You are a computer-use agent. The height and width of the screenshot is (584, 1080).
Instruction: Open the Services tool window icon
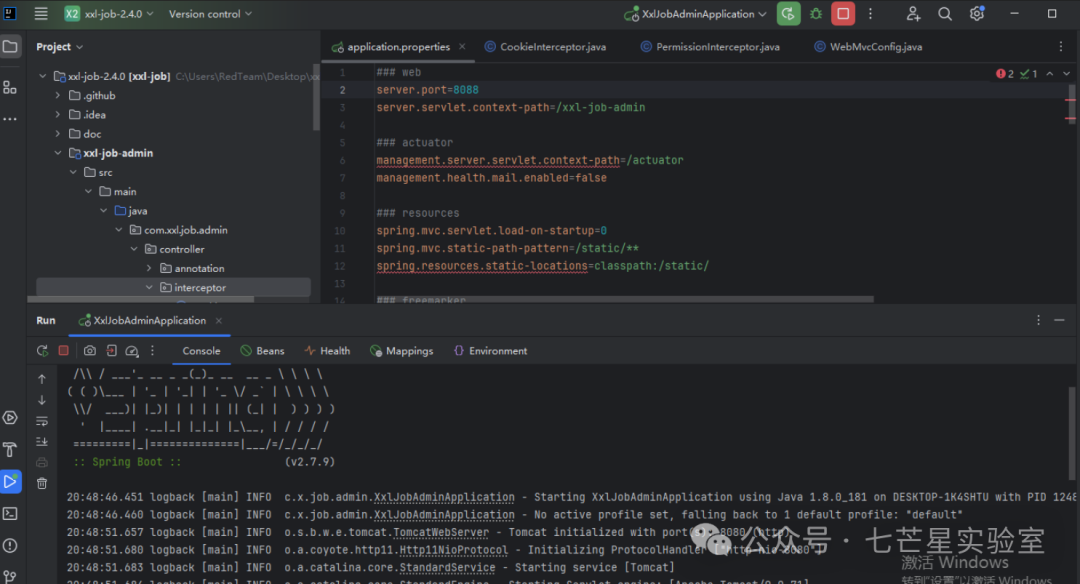pyautogui.click(x=10, y=417)
